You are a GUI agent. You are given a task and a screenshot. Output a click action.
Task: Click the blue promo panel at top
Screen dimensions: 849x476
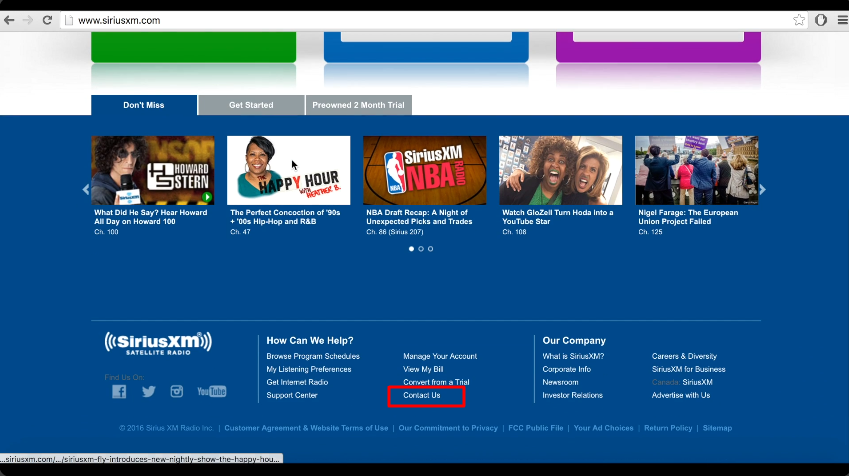coord(426,47)
